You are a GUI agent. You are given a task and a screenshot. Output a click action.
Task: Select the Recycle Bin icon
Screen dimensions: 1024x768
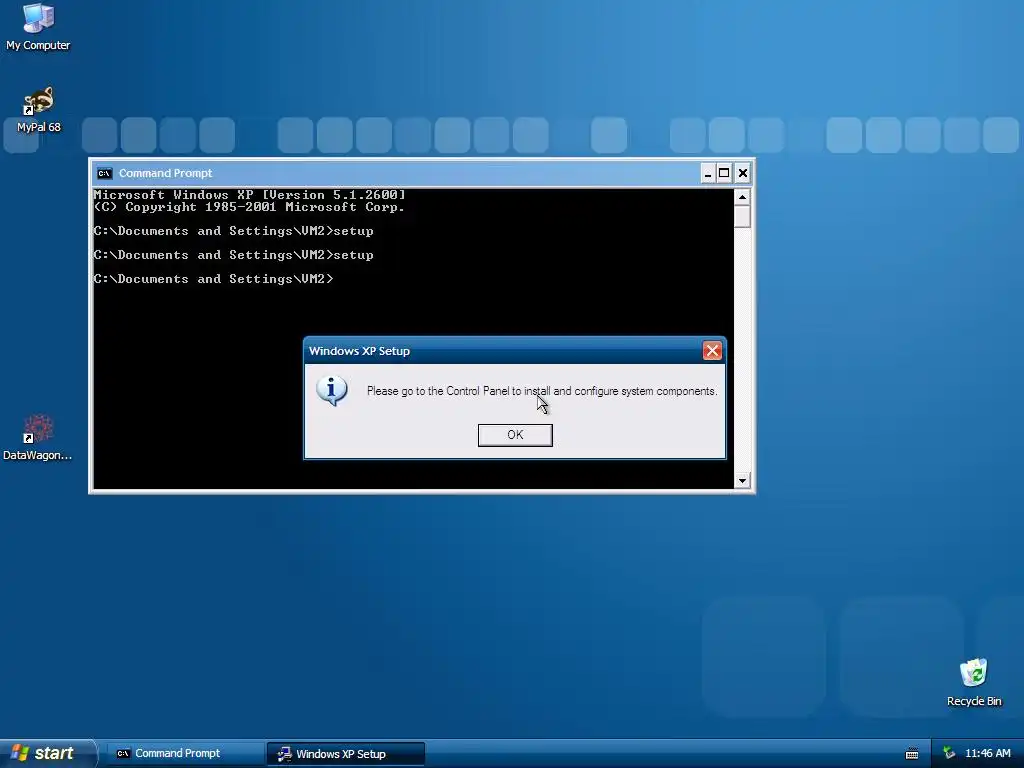click(x=974, y=682)
